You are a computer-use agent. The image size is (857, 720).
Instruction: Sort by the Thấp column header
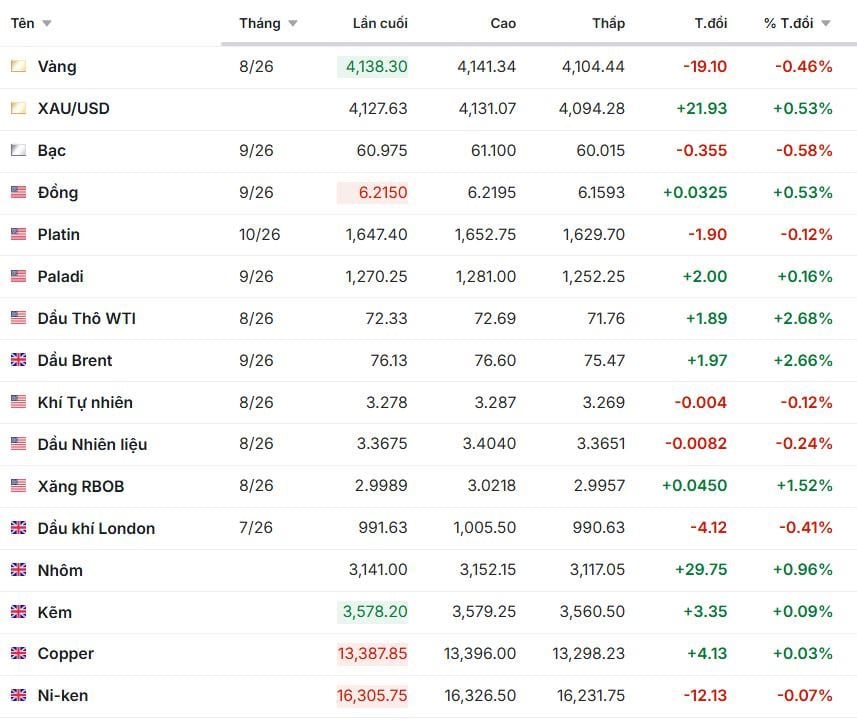(608, 23)
